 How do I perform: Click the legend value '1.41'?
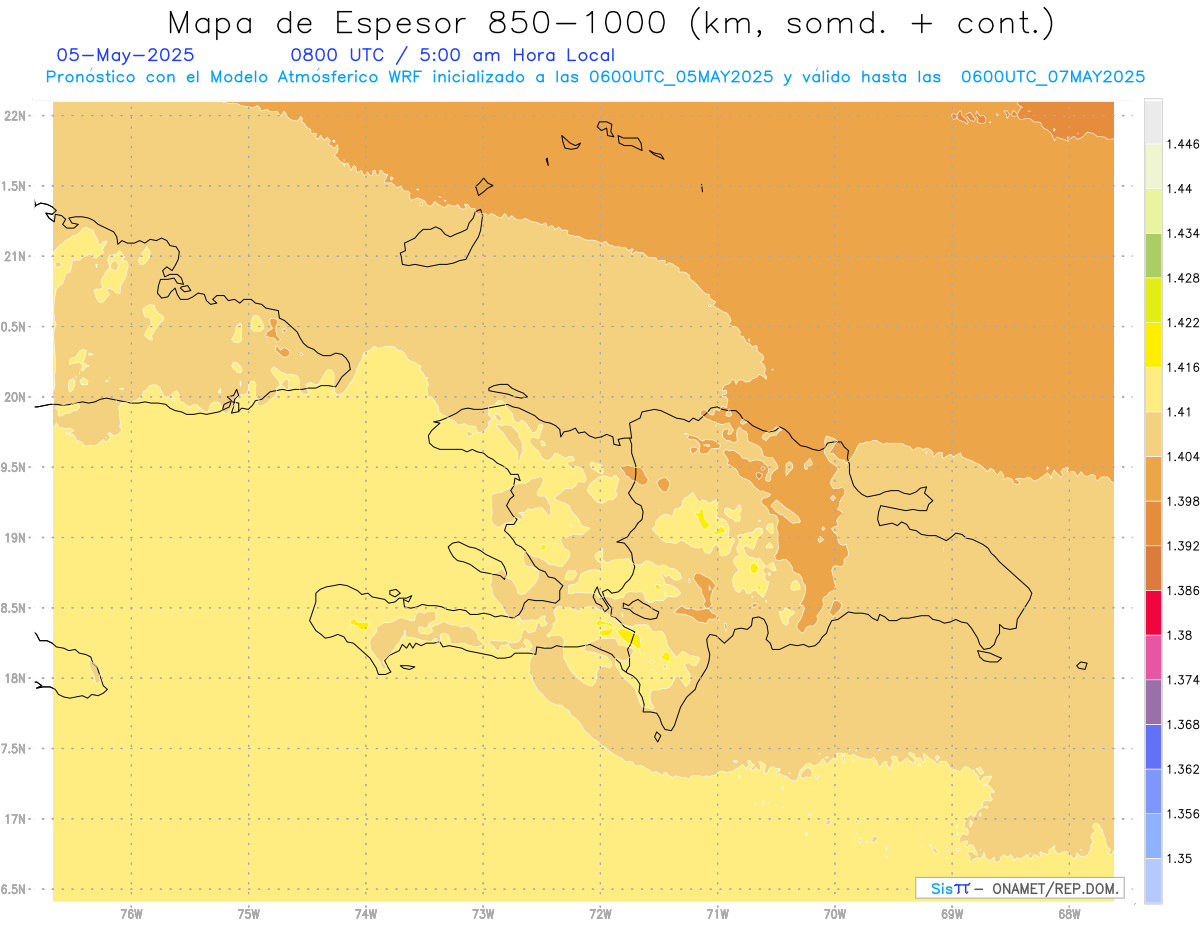point(1179,412)
